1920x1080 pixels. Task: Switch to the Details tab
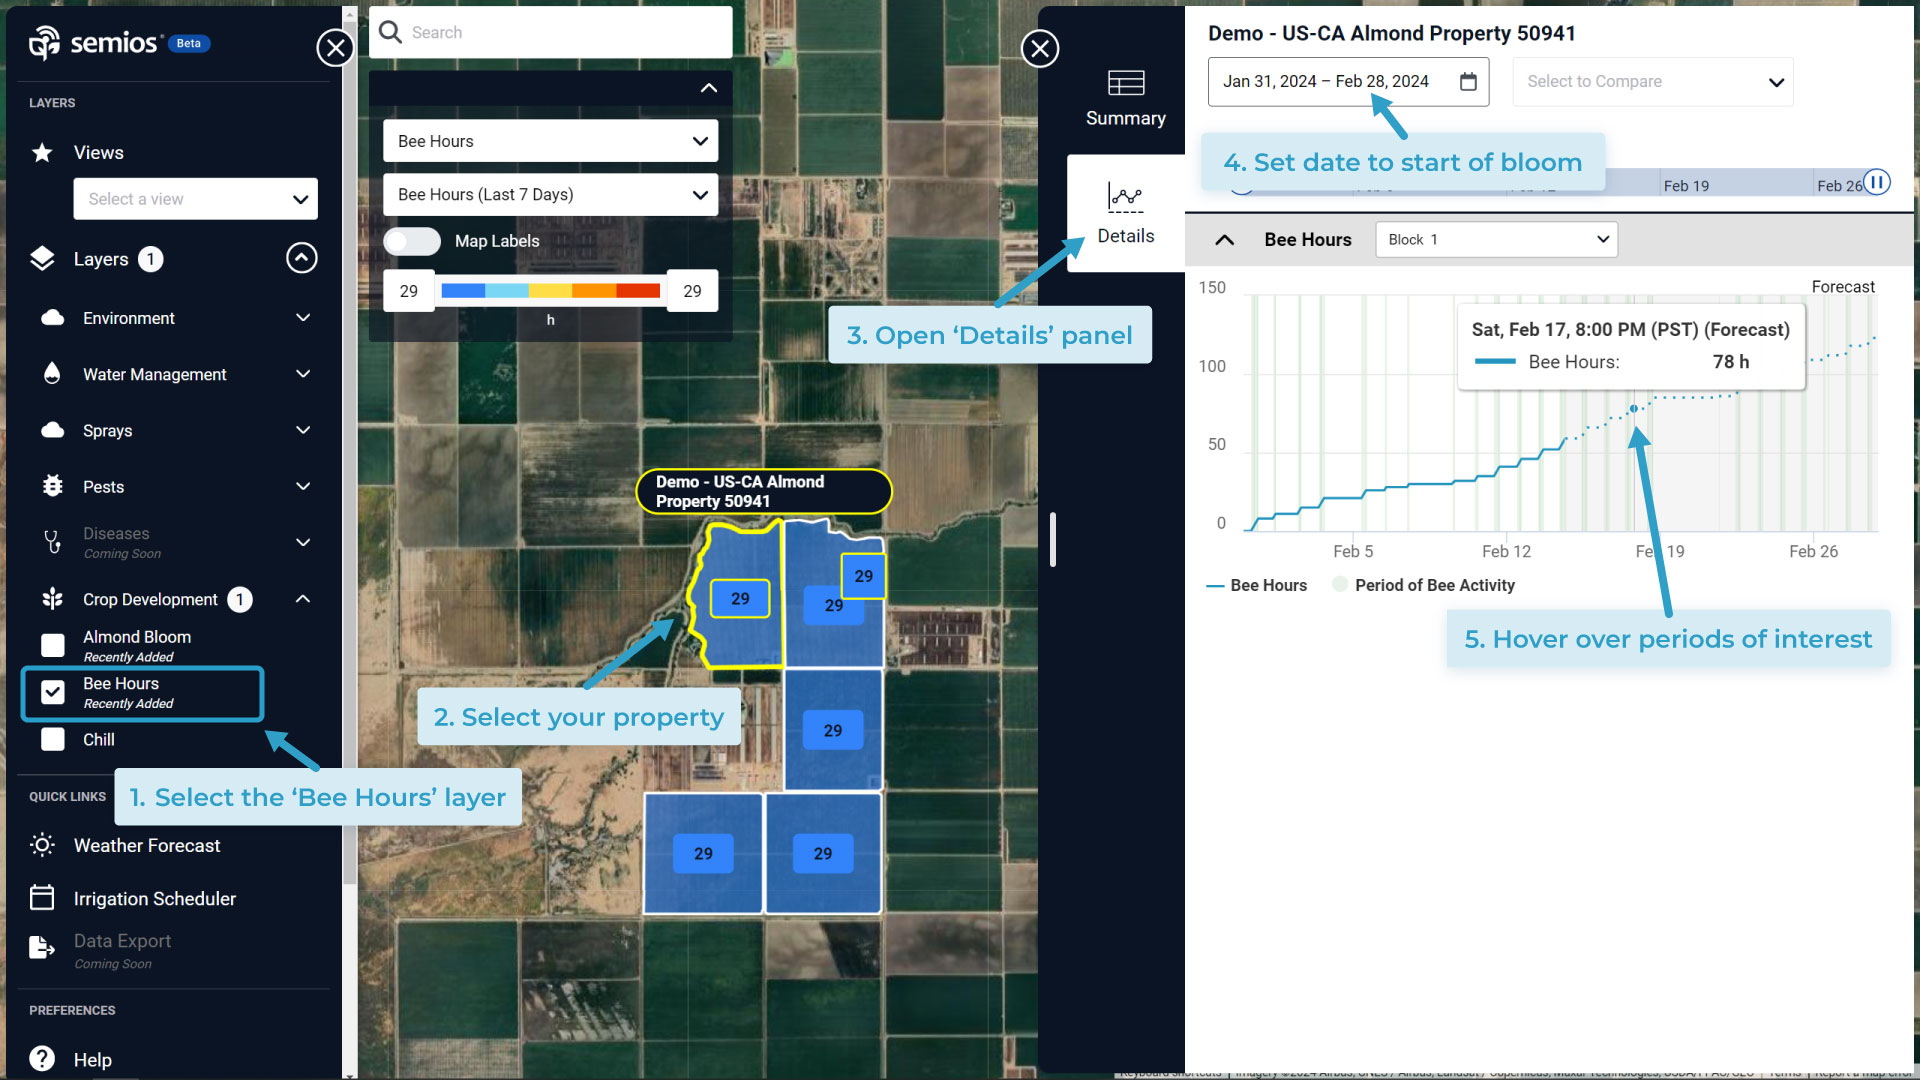point(1126,213)
